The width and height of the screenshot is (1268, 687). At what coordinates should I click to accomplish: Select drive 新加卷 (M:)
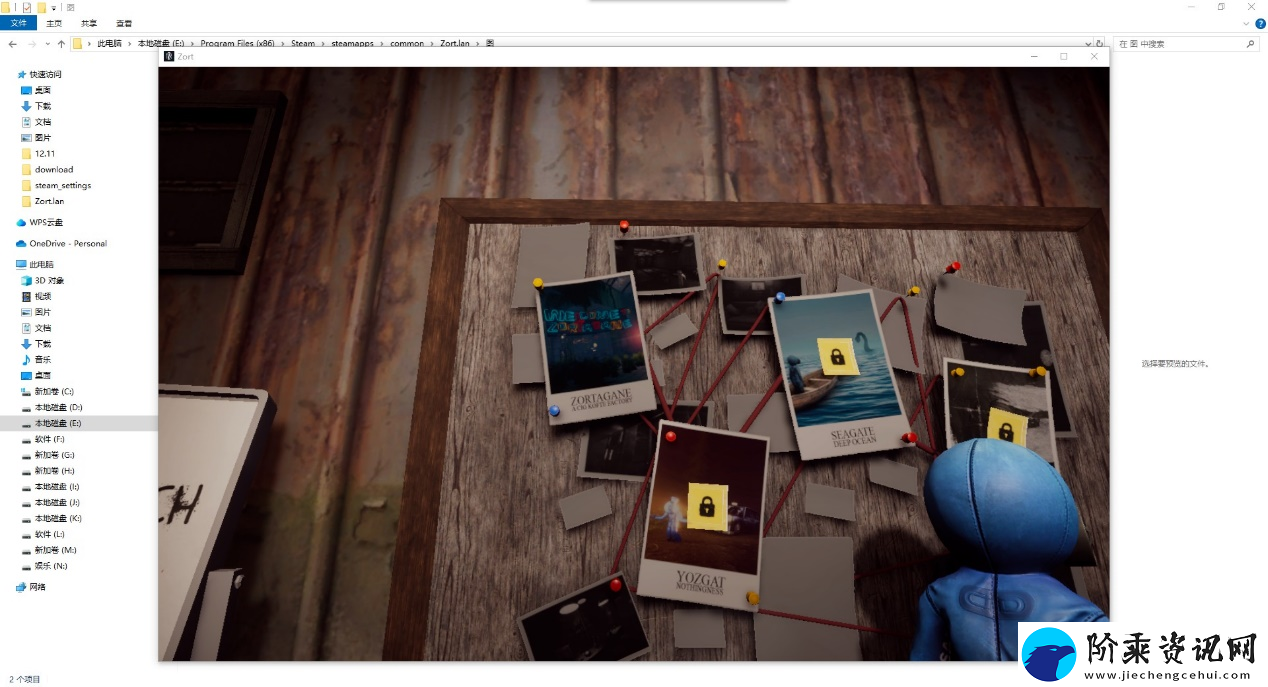tap(48, 550)
